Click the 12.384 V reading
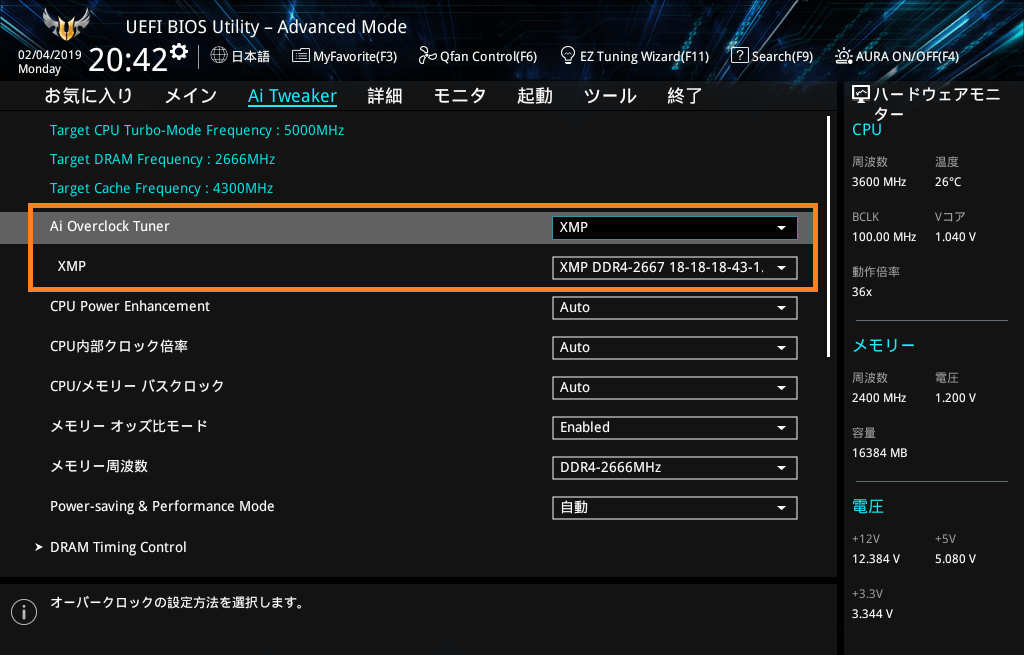 [876, 559]
